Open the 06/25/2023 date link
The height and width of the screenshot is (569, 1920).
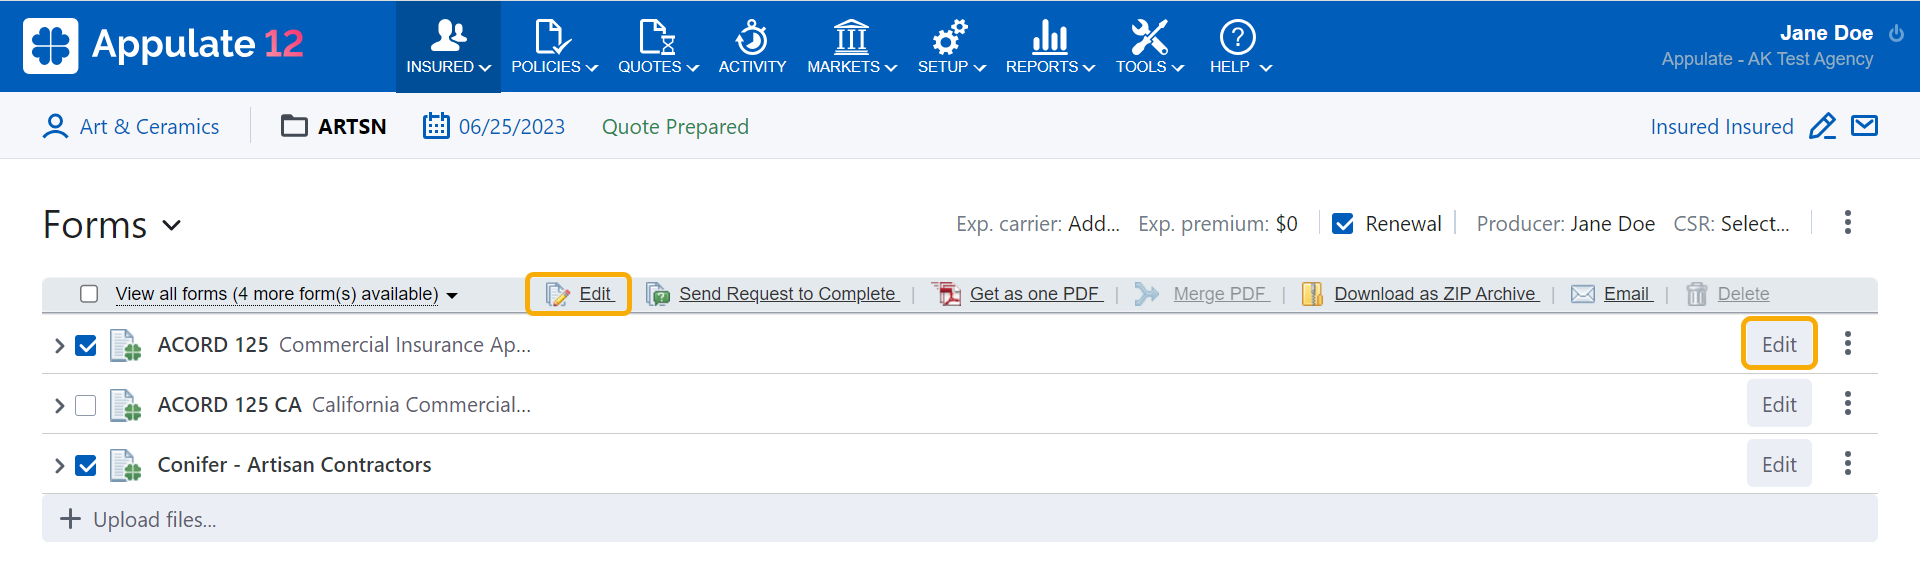(512, 127)
